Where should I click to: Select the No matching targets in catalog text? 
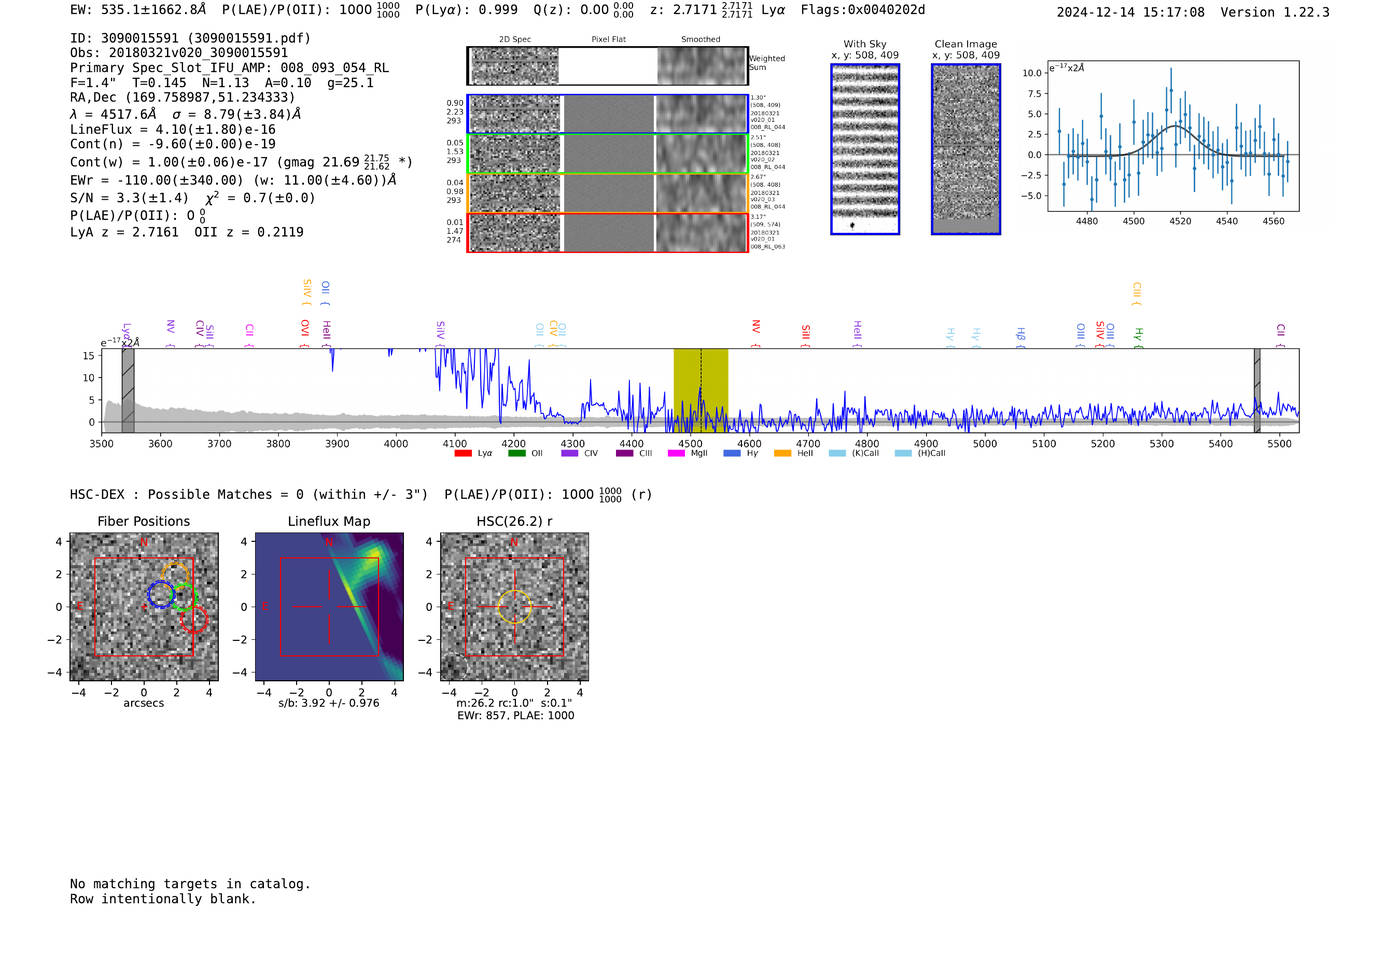[190, 884]
